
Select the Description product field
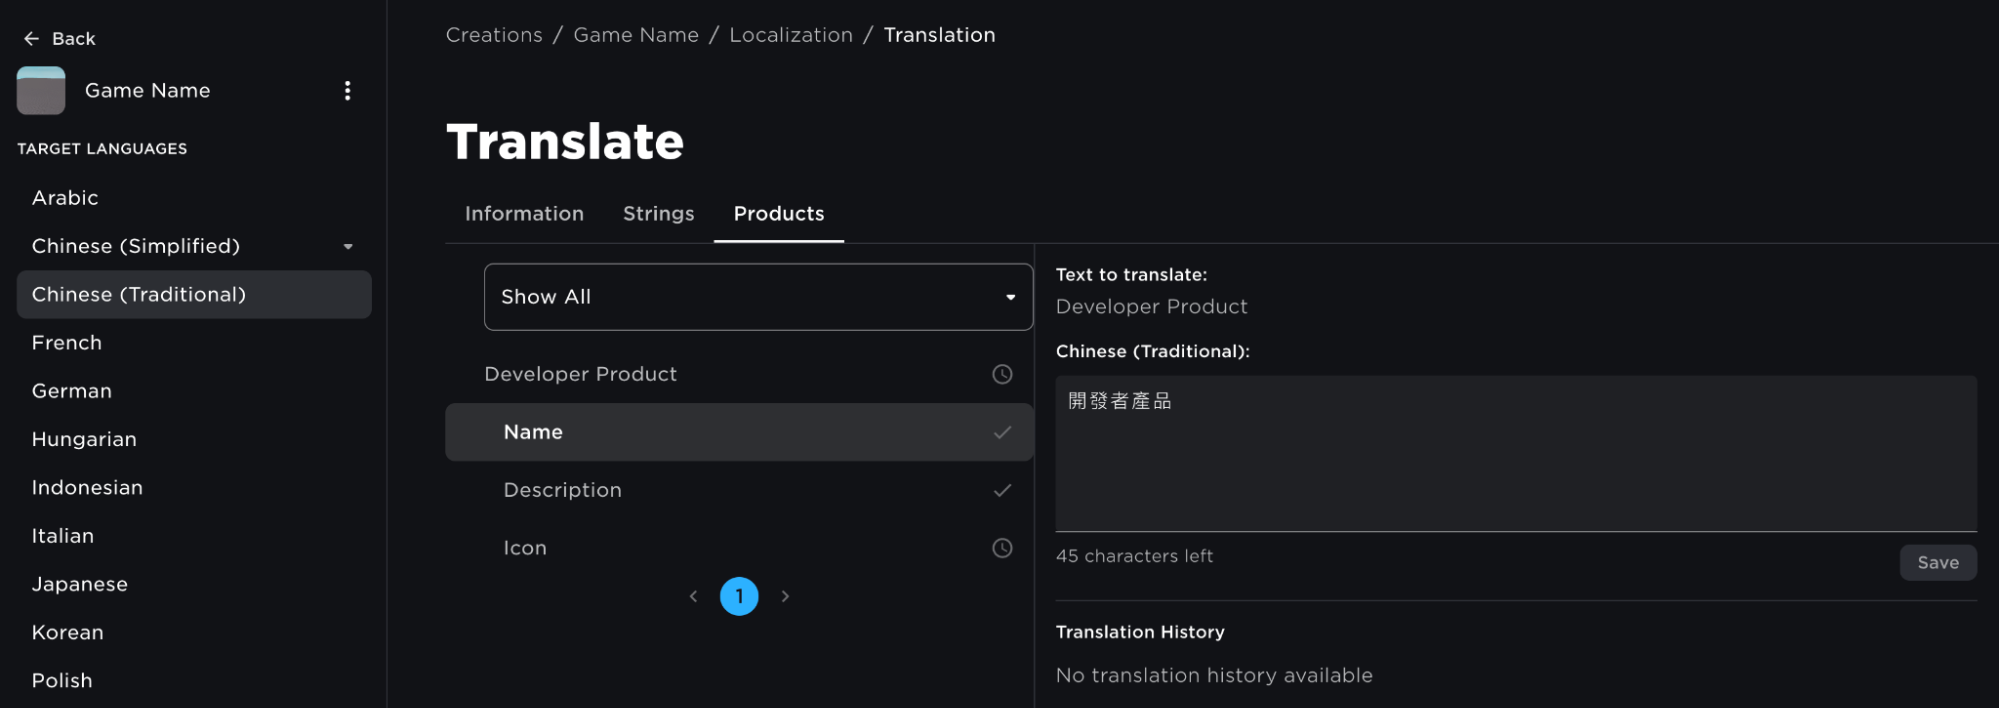coord(562,490)
